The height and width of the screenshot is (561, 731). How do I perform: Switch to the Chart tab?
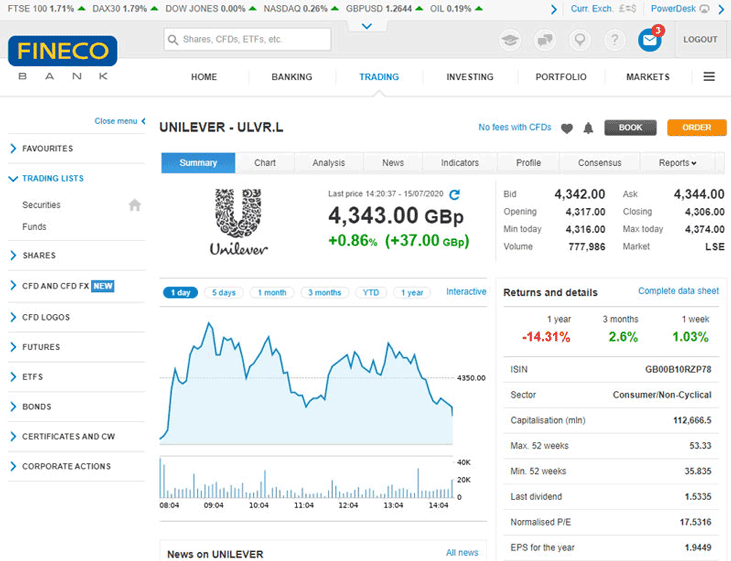265,163
